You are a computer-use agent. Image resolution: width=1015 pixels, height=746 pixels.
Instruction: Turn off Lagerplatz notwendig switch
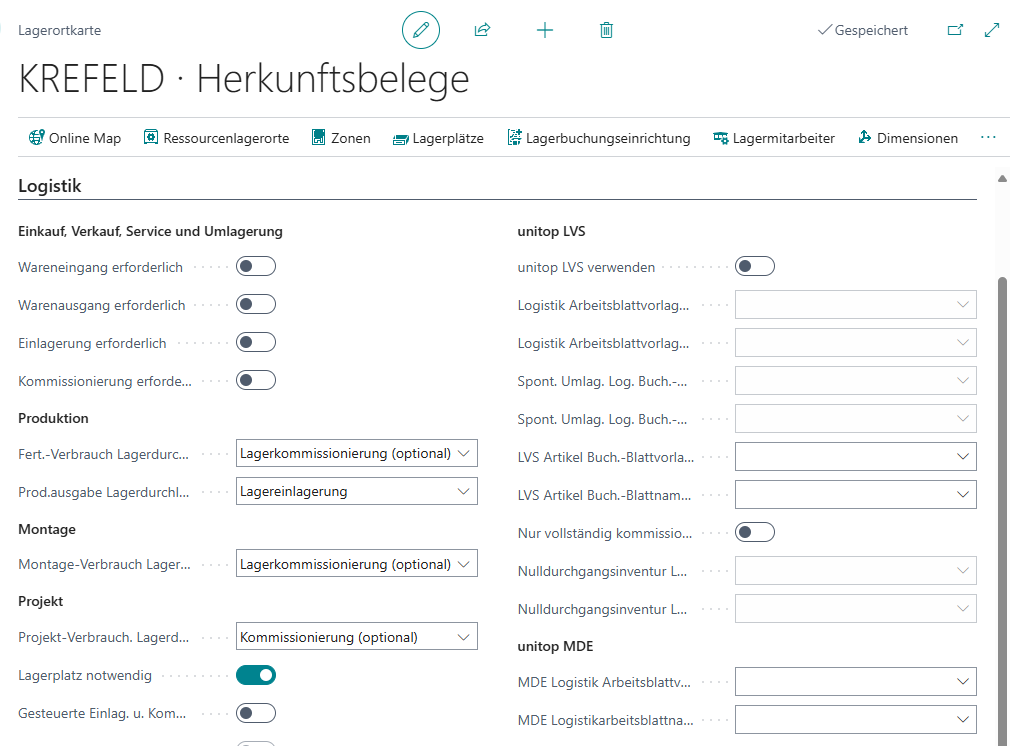256,675
